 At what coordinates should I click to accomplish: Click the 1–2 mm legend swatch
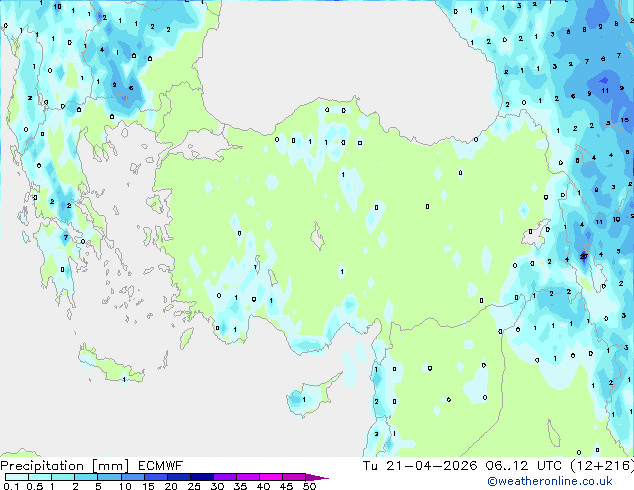point(63,477)
